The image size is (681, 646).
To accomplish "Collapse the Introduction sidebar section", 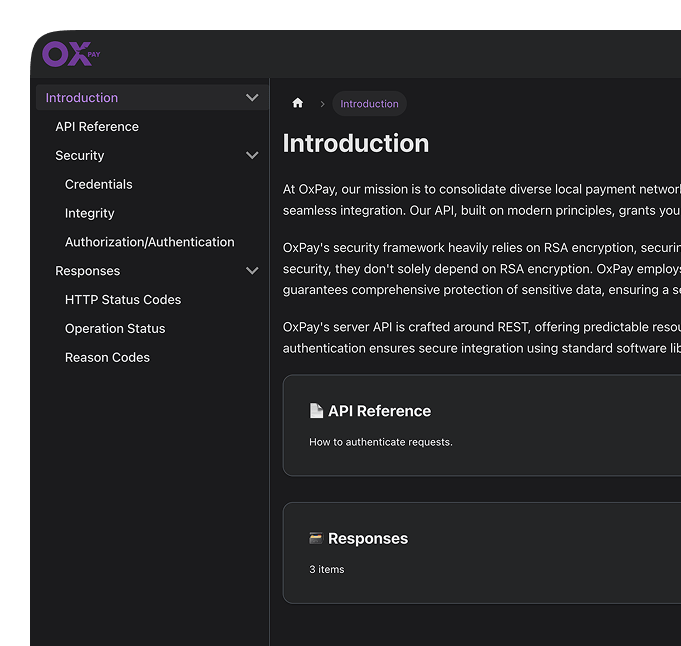I will (x=252, y=98).
